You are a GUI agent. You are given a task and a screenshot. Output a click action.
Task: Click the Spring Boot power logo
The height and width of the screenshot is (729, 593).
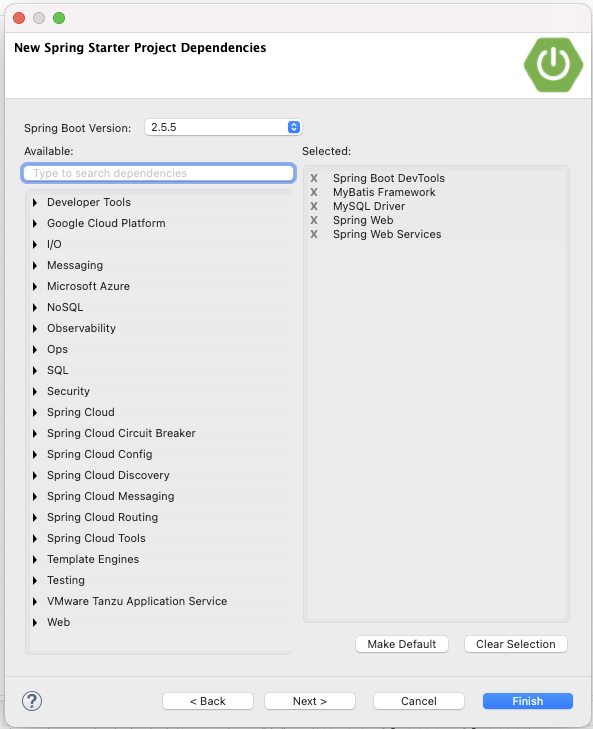pyautogui.click(x=553, y=65)
